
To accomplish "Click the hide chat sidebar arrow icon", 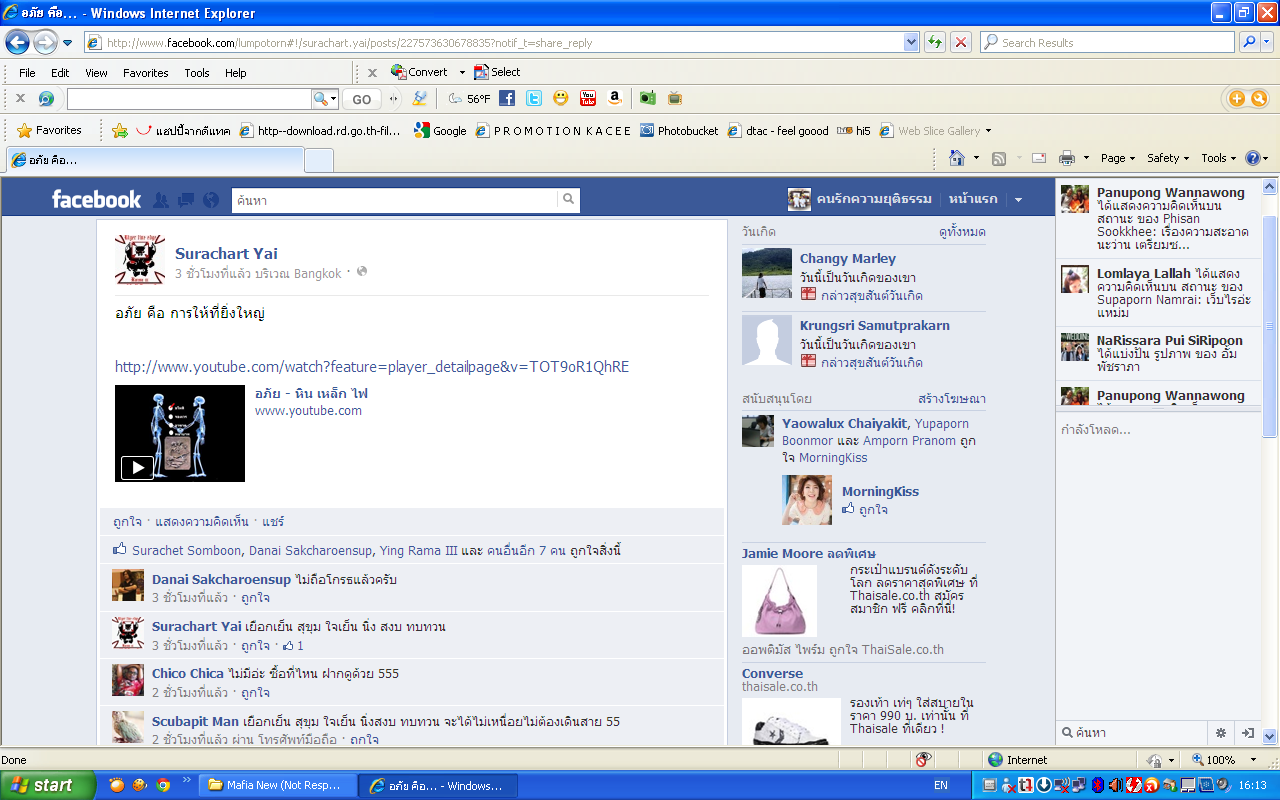I will (x=1247, y=733).
